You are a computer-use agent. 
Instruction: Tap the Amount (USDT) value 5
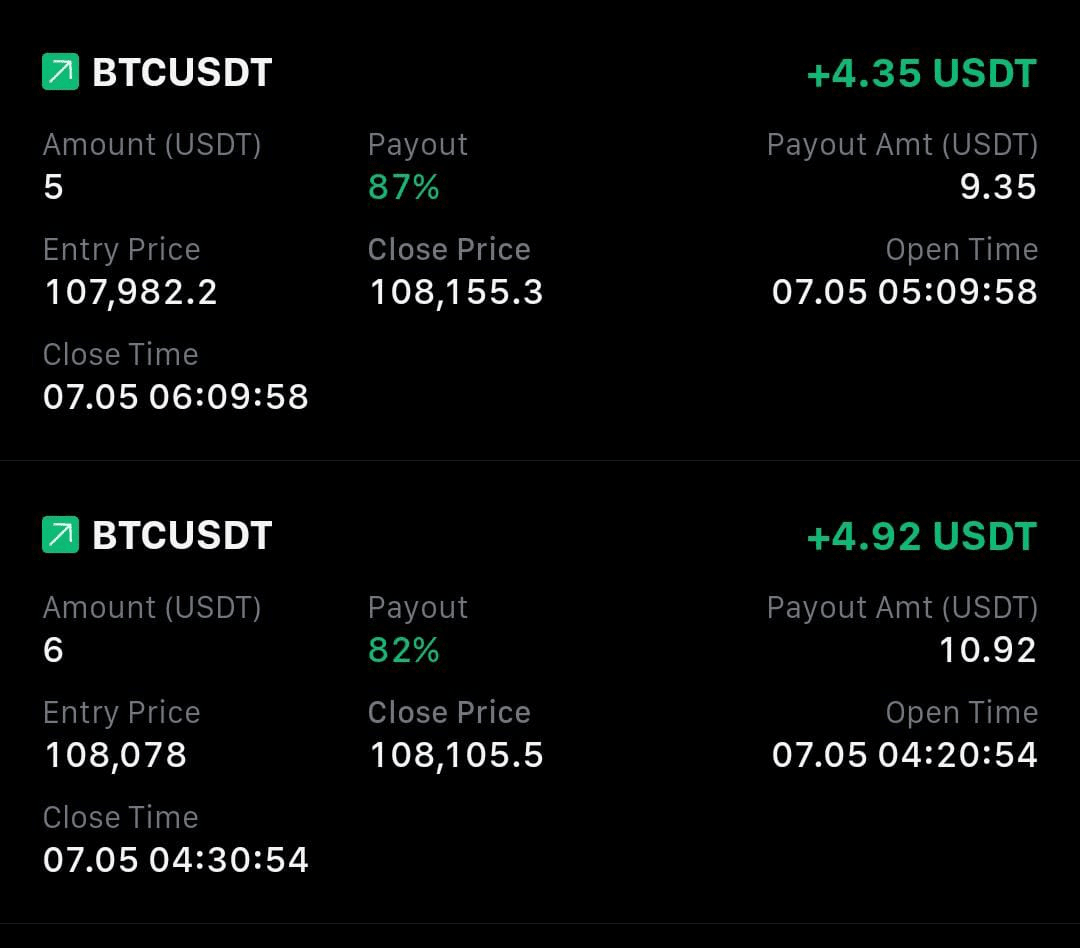pyautogui.click(x=53, y=187)
